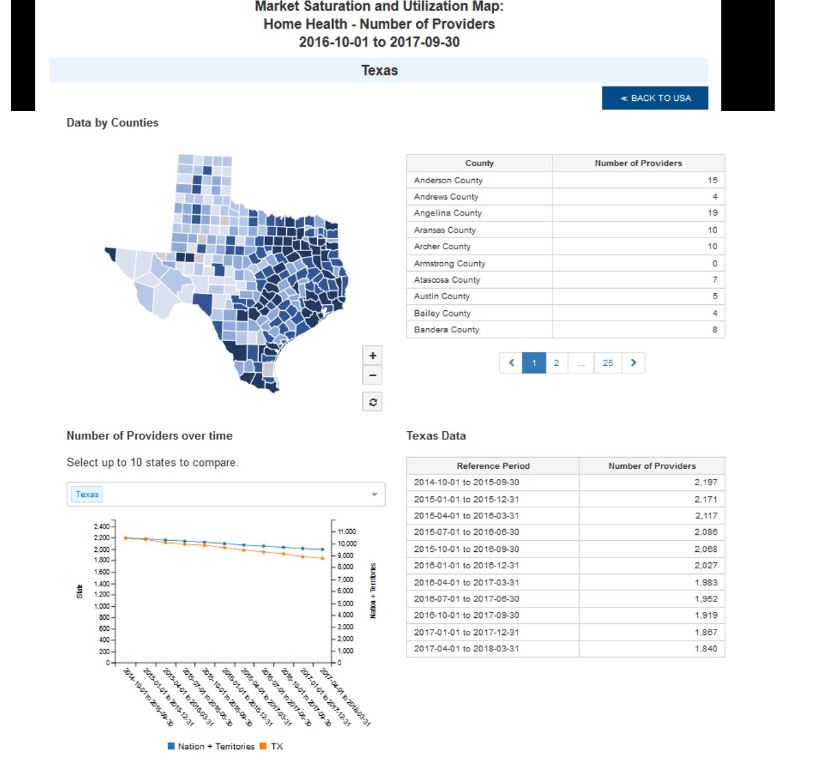Zoom out on the Texas map
This screenshot has height=780, width=835.
373,376
